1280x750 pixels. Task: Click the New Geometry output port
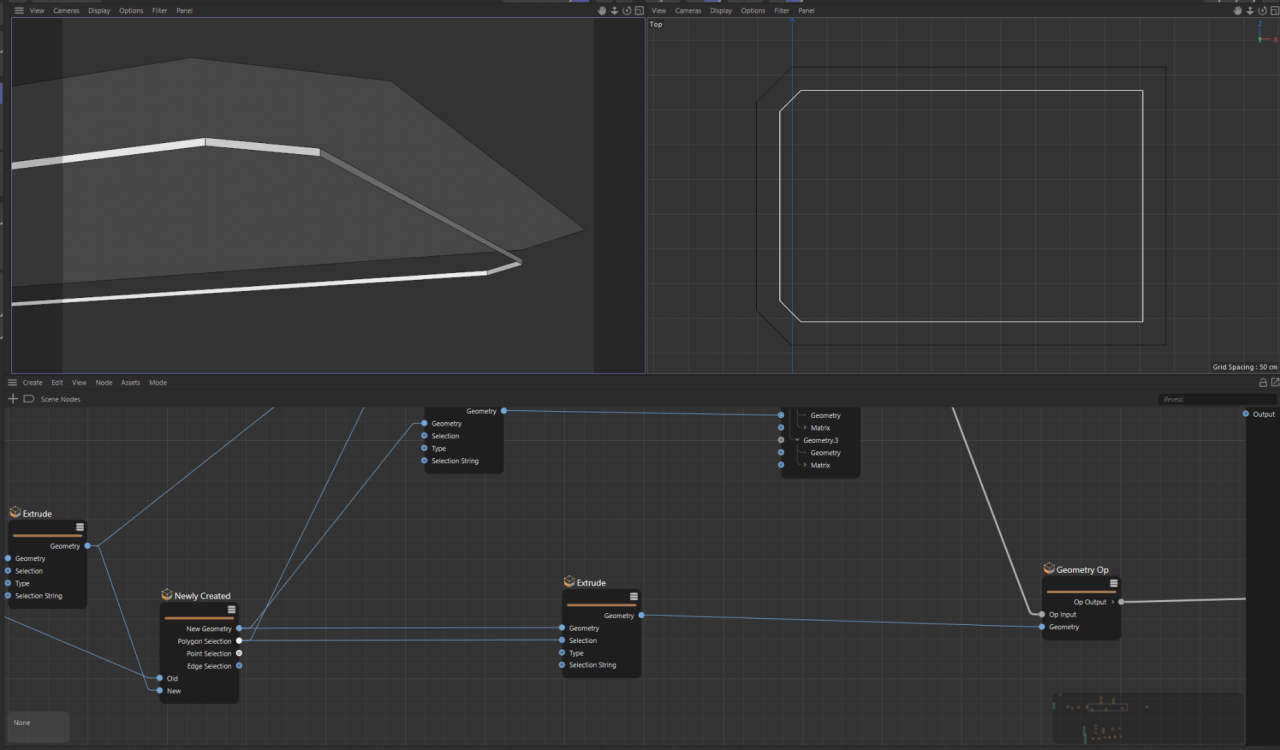point(238,628)
